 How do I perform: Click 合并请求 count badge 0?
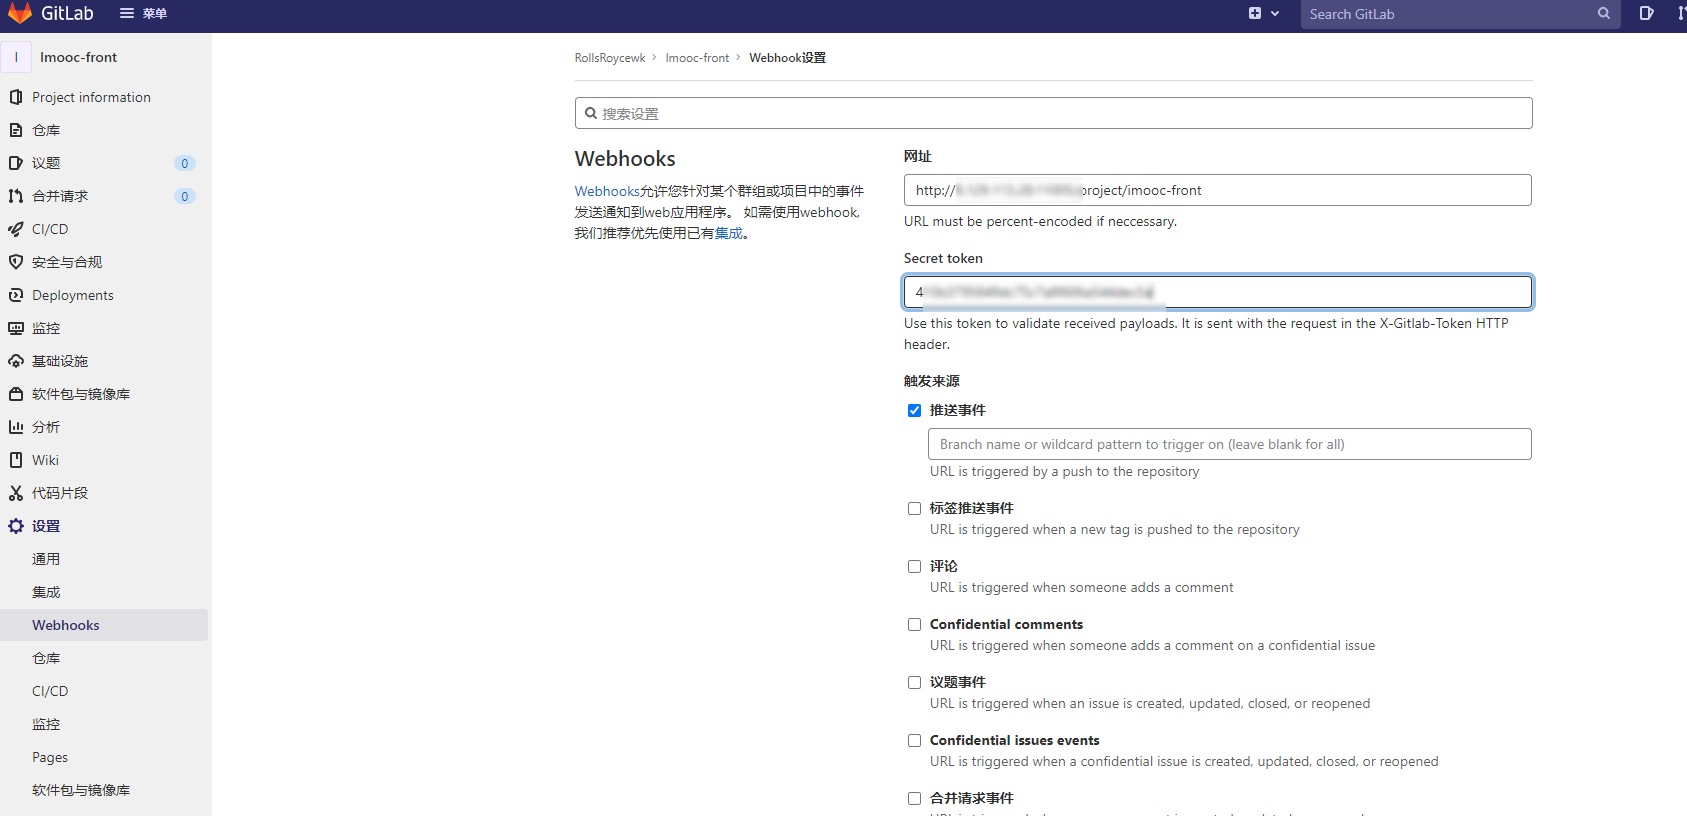point(184,196)
